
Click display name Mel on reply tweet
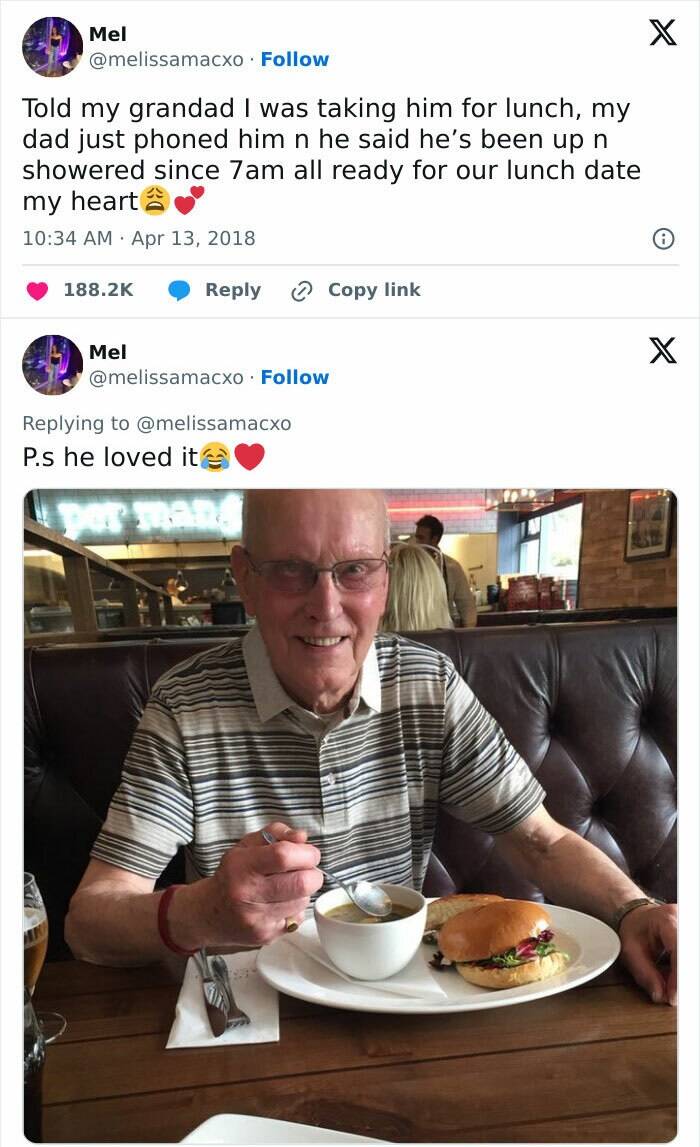pyautogui.click(x=108, y=353)
